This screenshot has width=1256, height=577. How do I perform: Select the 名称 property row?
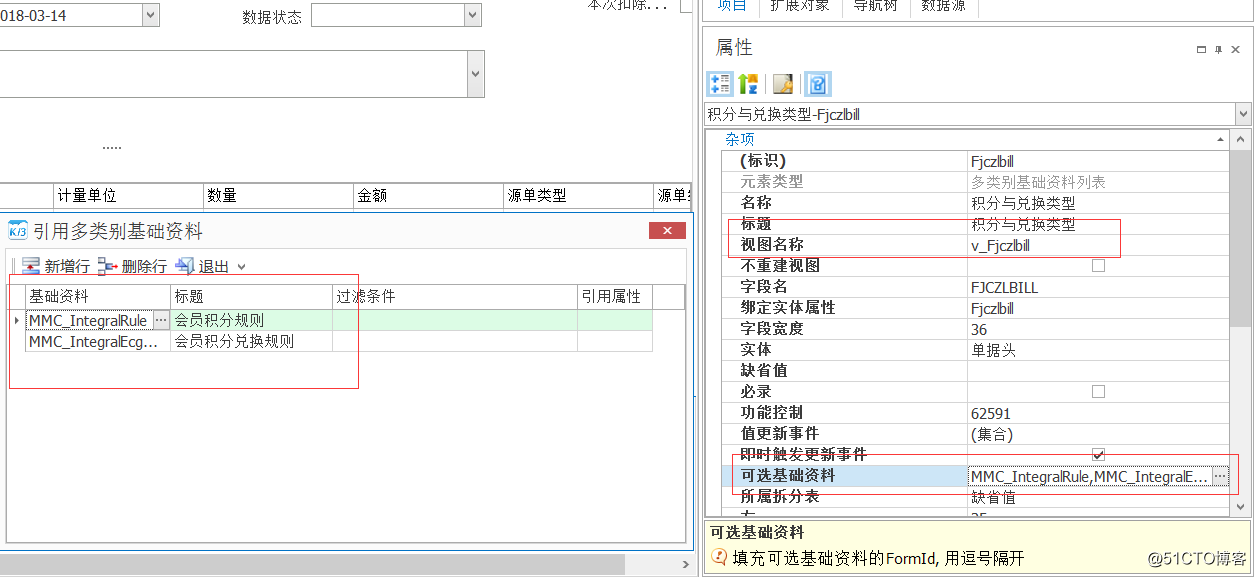coord(975,203)
